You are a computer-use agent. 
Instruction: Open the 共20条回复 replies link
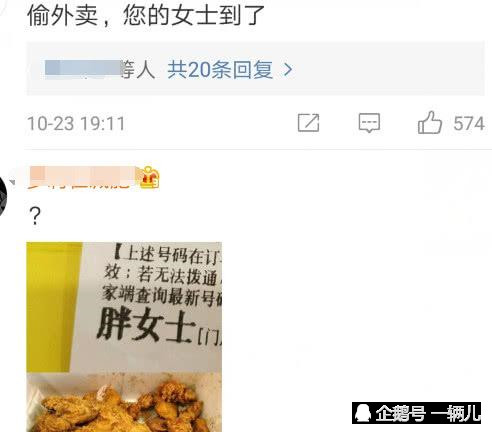[220, 70]
